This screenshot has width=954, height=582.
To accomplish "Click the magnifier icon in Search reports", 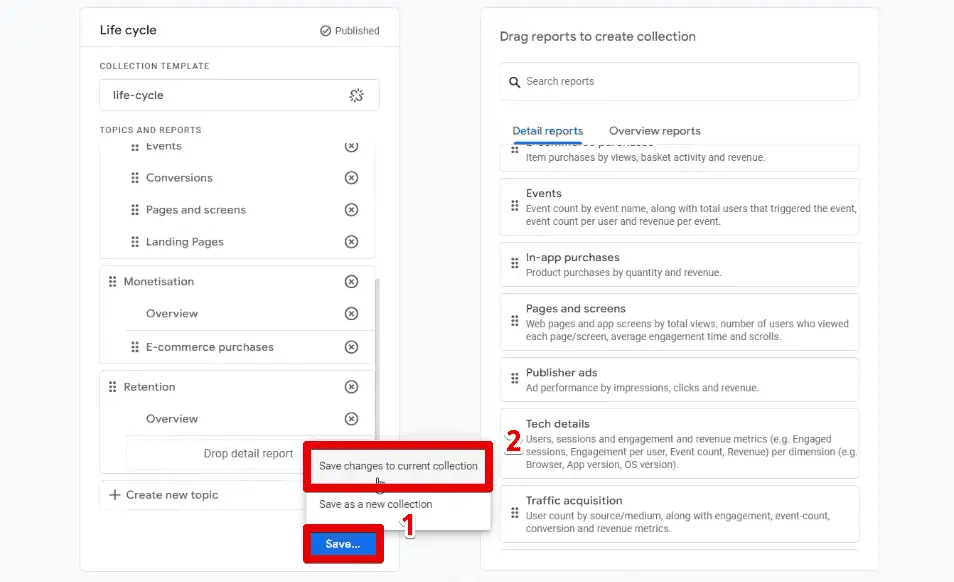I will point(515,82).
